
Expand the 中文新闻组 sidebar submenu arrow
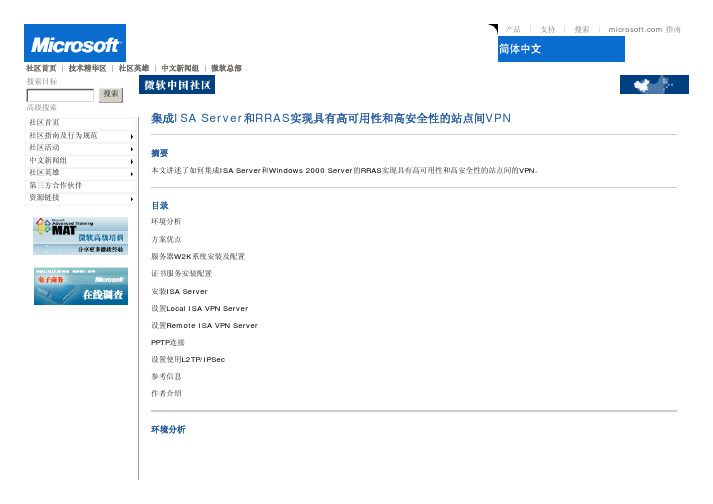coord(132,161)
